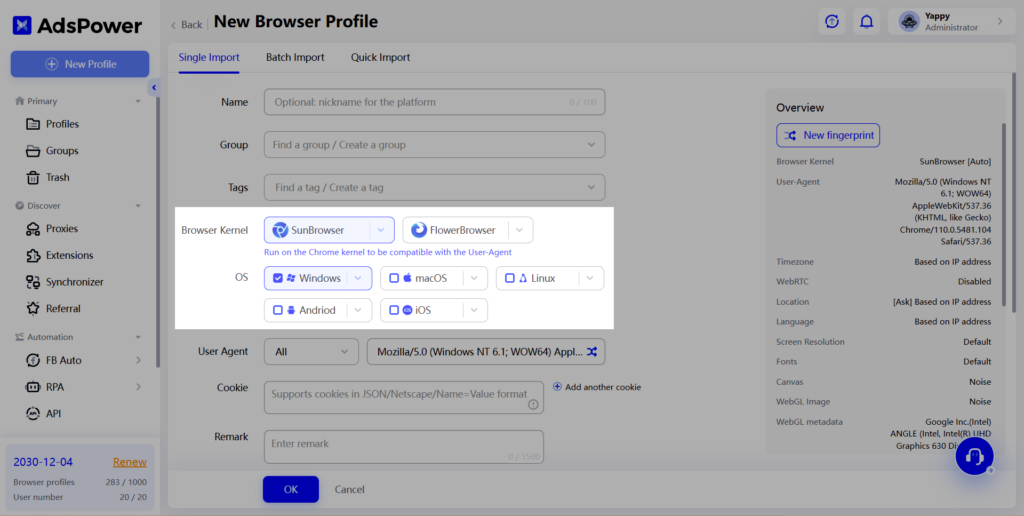Collapse the sidebar with the arrow handle
Viewport: 1024px width, 516px height.
click(154, 88)
